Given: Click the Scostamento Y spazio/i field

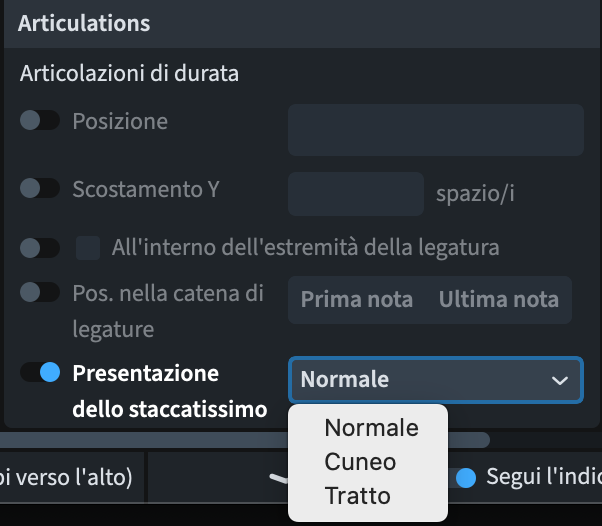Looking at the screenshot, I should coord(356,194).
